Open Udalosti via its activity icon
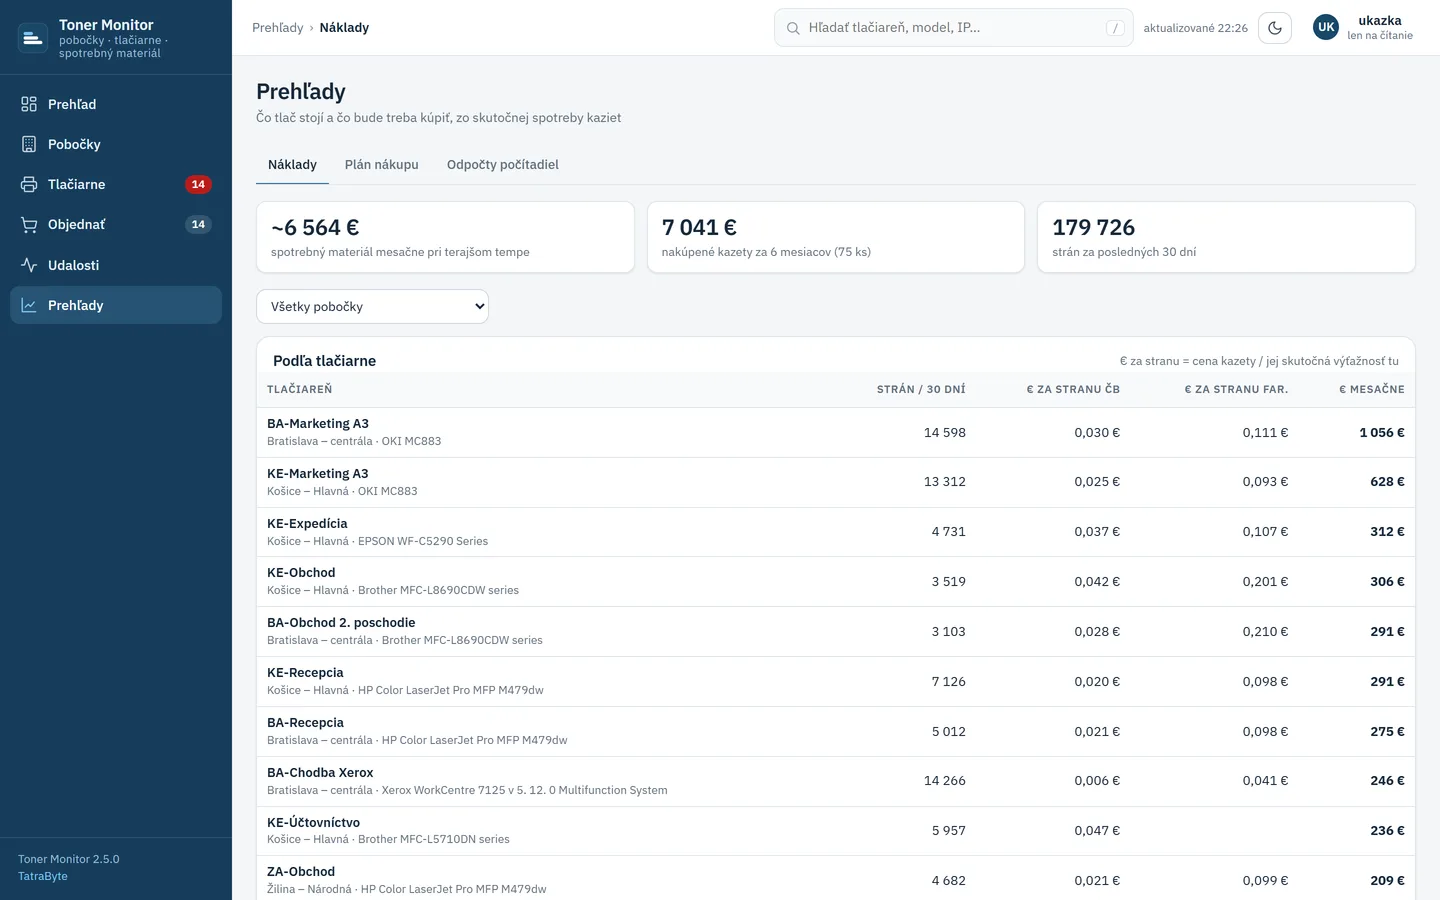Image resolution: width=1440 pixels, height=900 pixels. pos(29,265)
